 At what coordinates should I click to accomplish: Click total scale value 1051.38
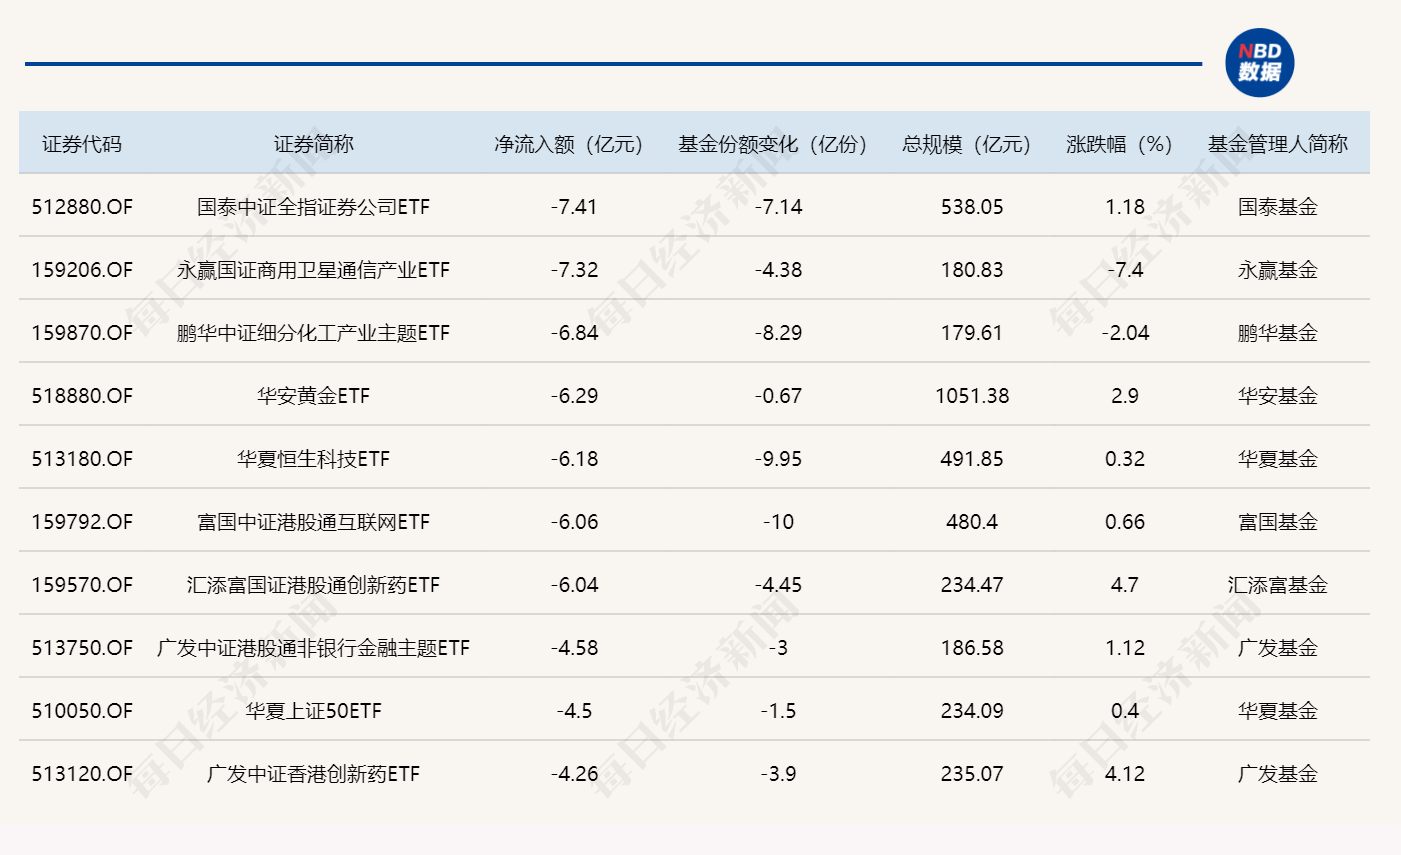(972, 396)
